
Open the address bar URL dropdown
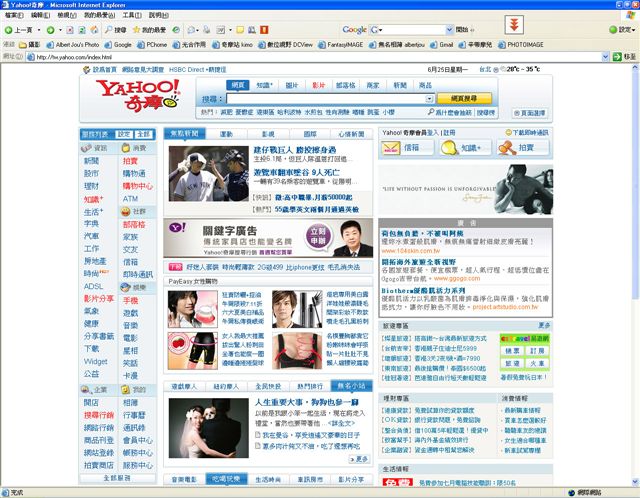tap(605, 57)
